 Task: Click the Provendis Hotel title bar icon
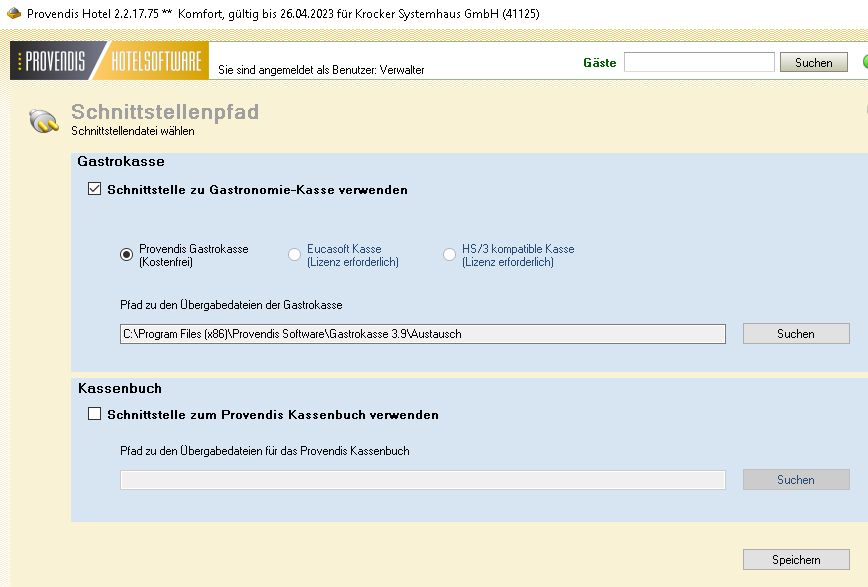click(x=13, y=13)
